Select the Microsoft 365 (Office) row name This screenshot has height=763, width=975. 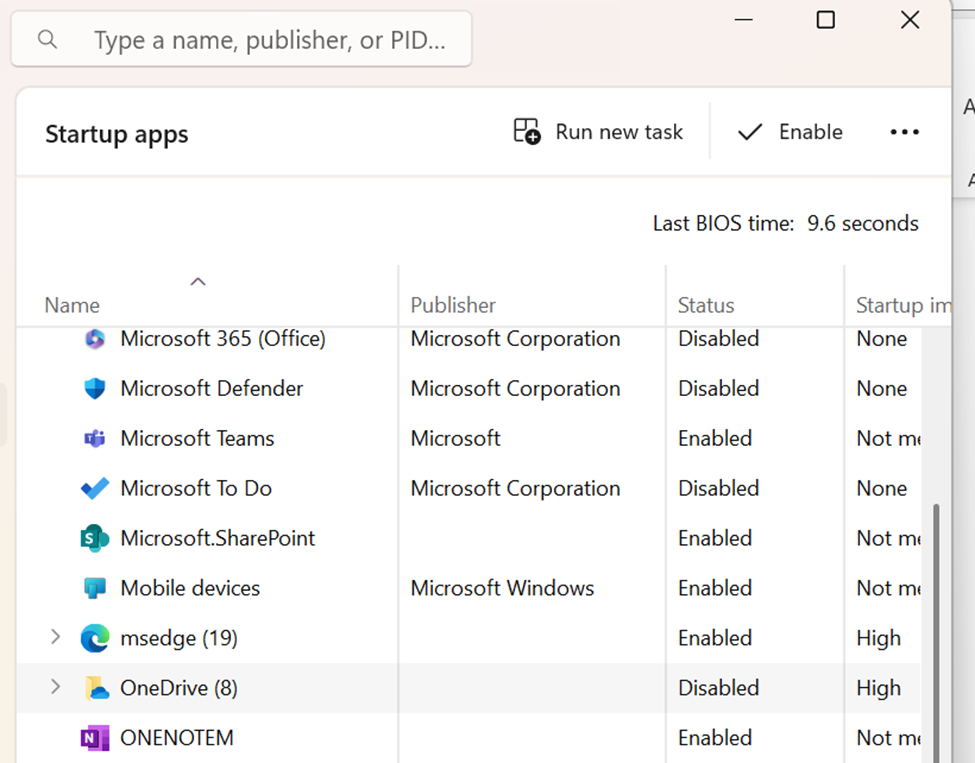[x=223, y=339]
